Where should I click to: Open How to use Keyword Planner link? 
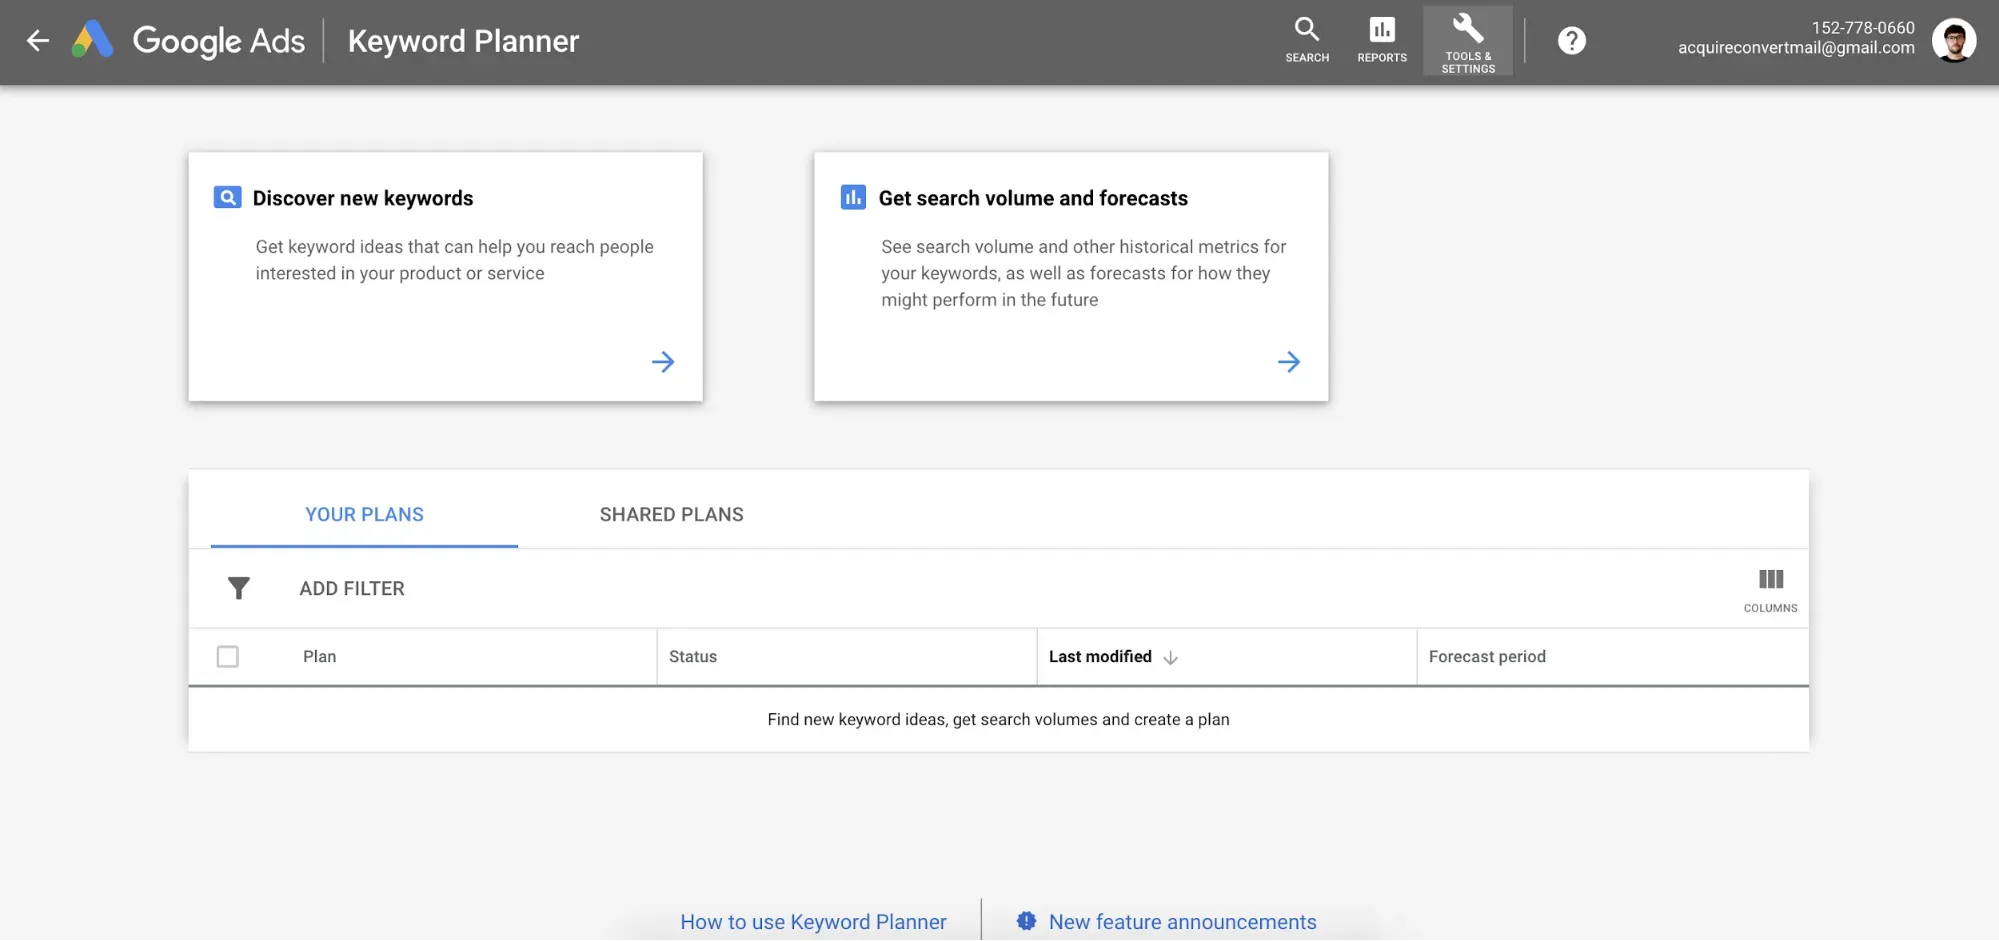tap(813, 921)
